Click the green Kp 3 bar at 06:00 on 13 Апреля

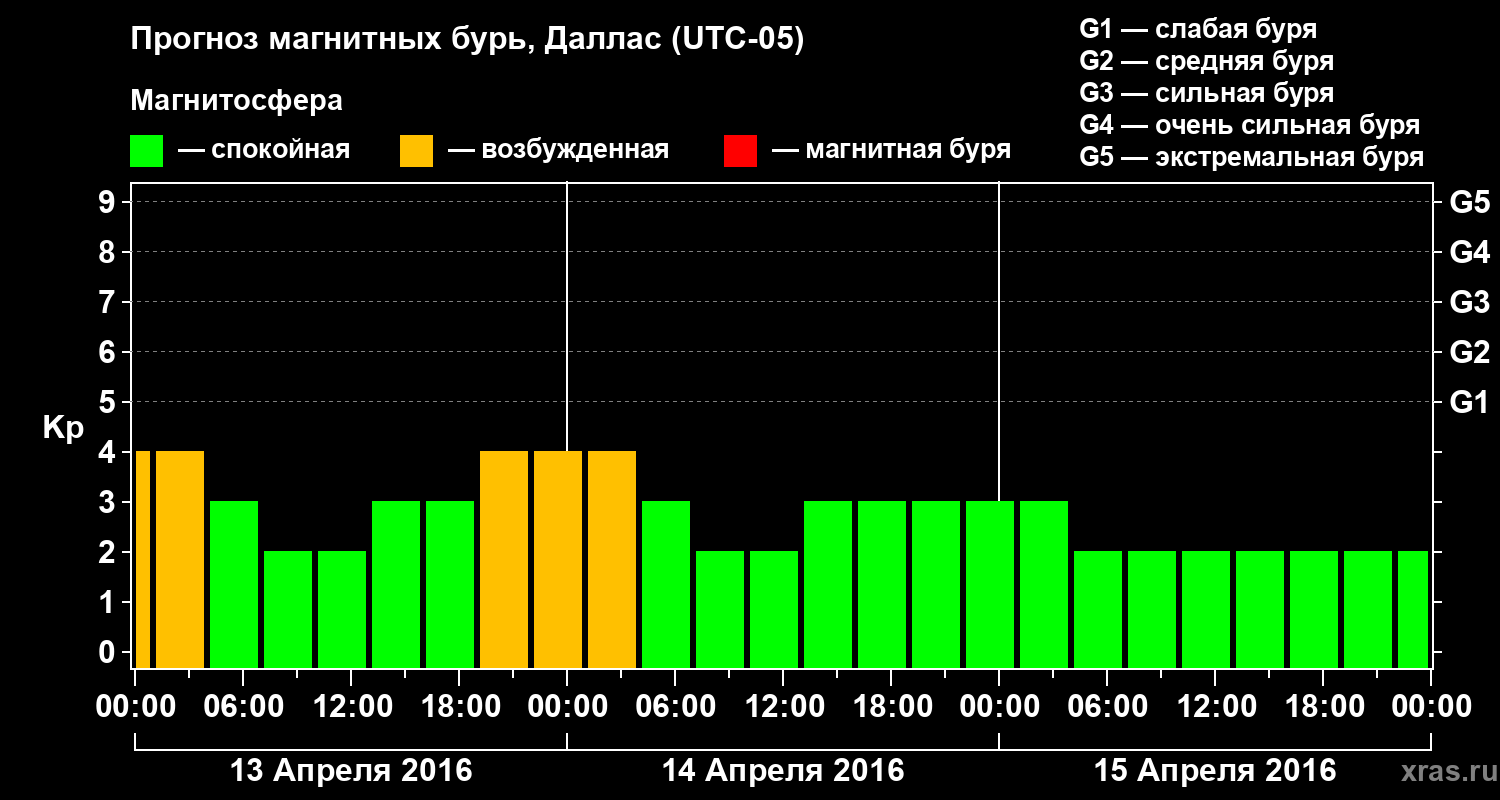click(234, 584)
